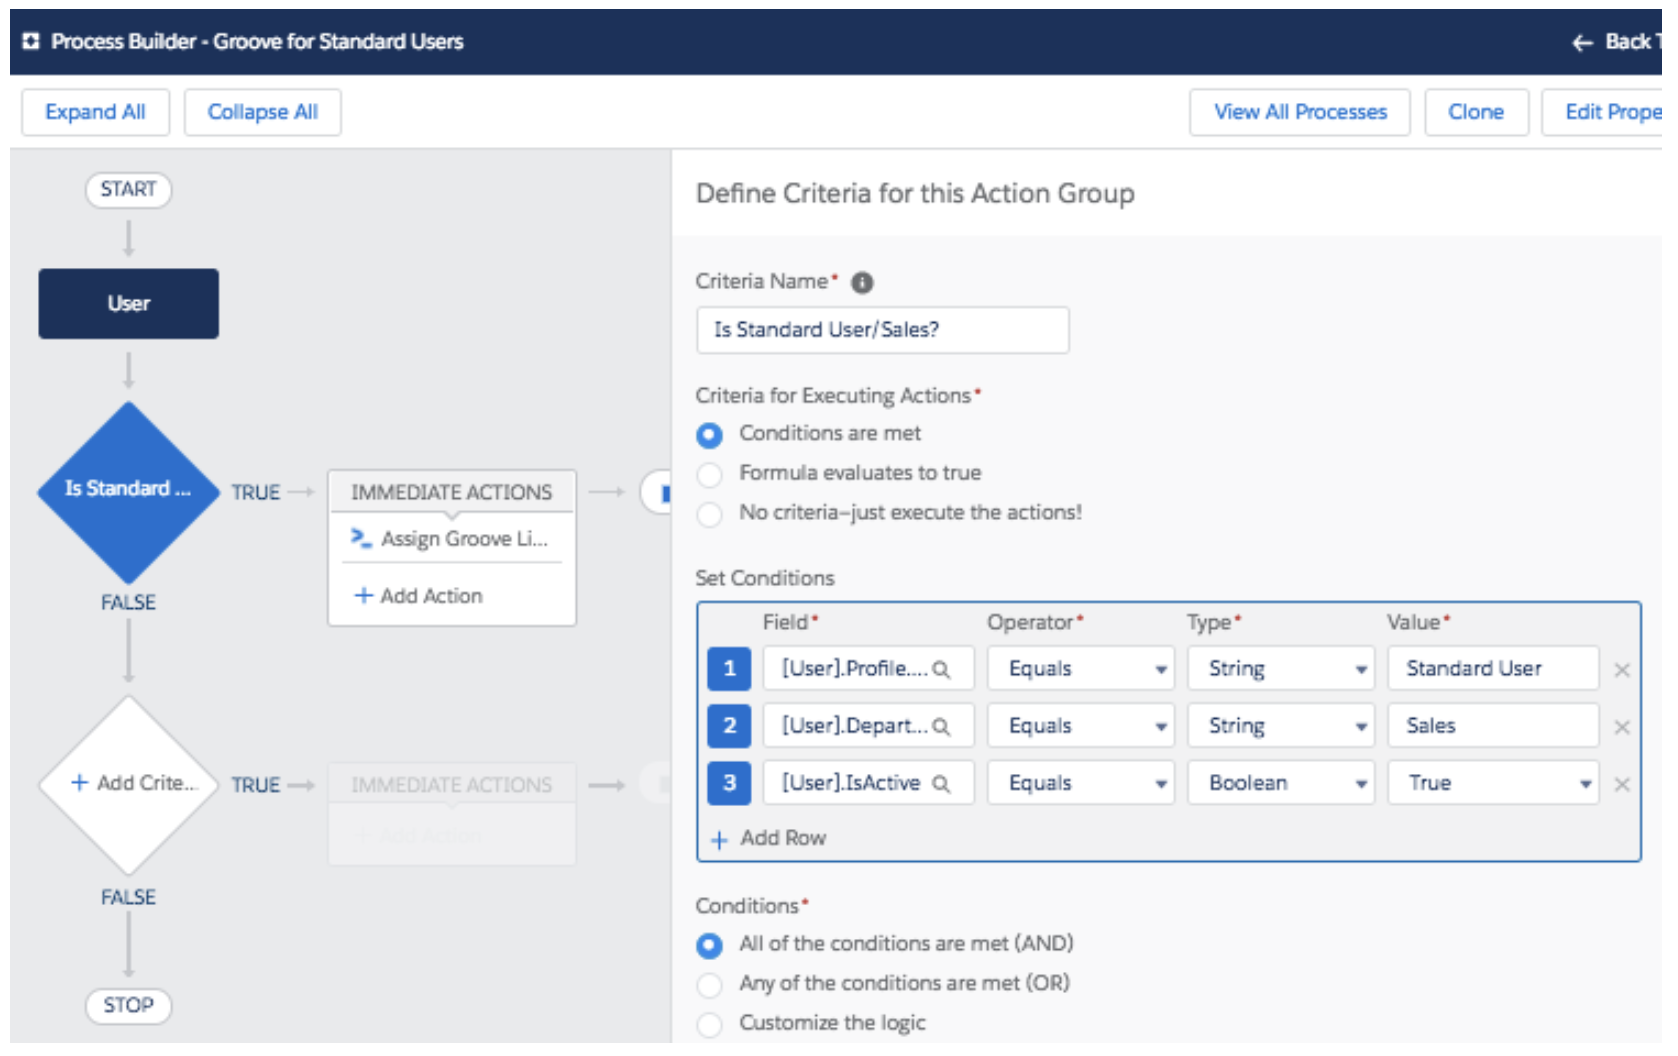Screen dimensions: 1678x1056
Task: Remove condition row 2 with X
Action: 1622,727
